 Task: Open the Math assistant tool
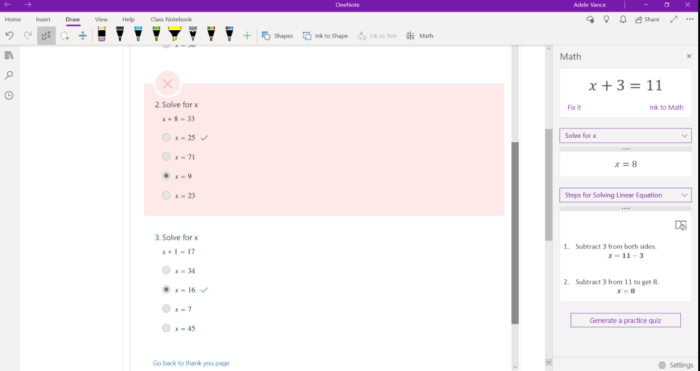pos(420,36)
